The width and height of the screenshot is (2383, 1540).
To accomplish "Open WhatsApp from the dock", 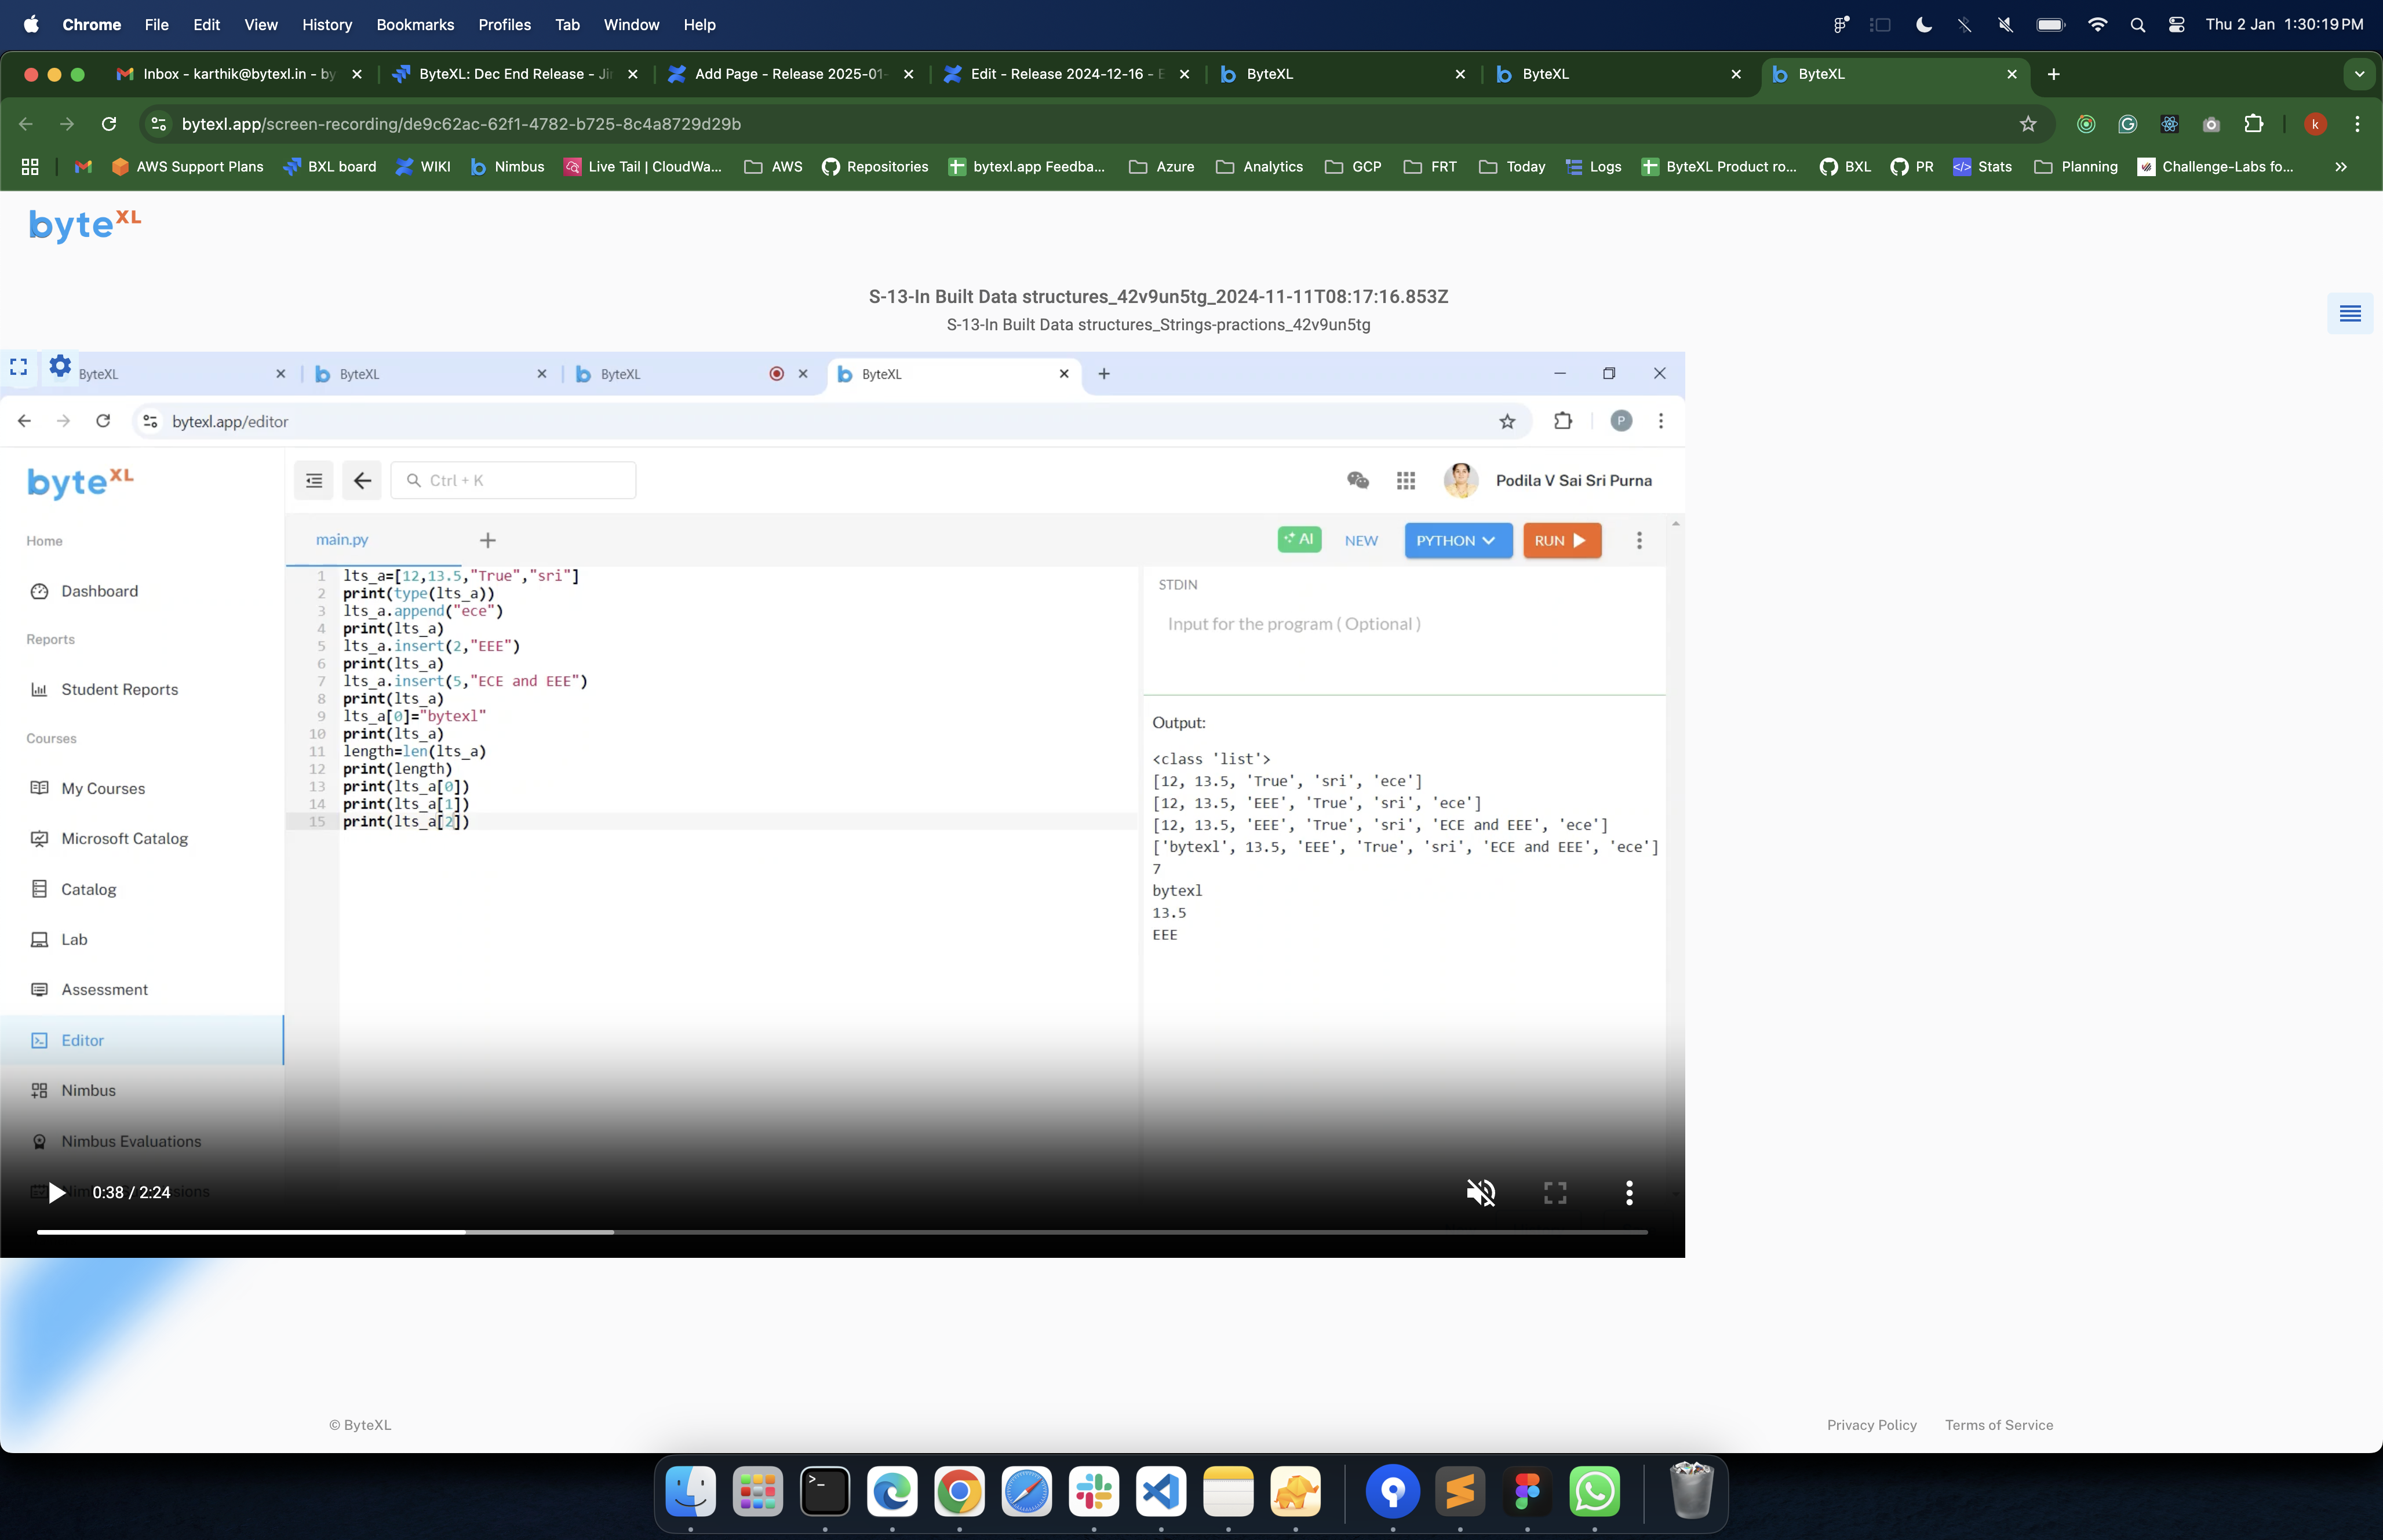I will pyautogui.click(x=1594, y=1492).
